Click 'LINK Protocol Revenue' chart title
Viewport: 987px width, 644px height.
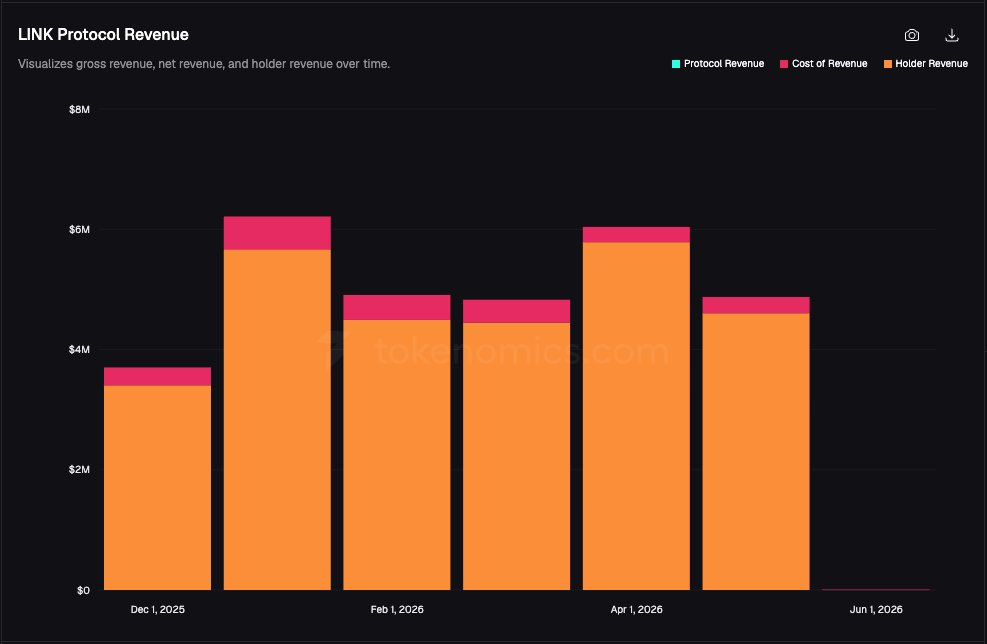tap(103, 35)
